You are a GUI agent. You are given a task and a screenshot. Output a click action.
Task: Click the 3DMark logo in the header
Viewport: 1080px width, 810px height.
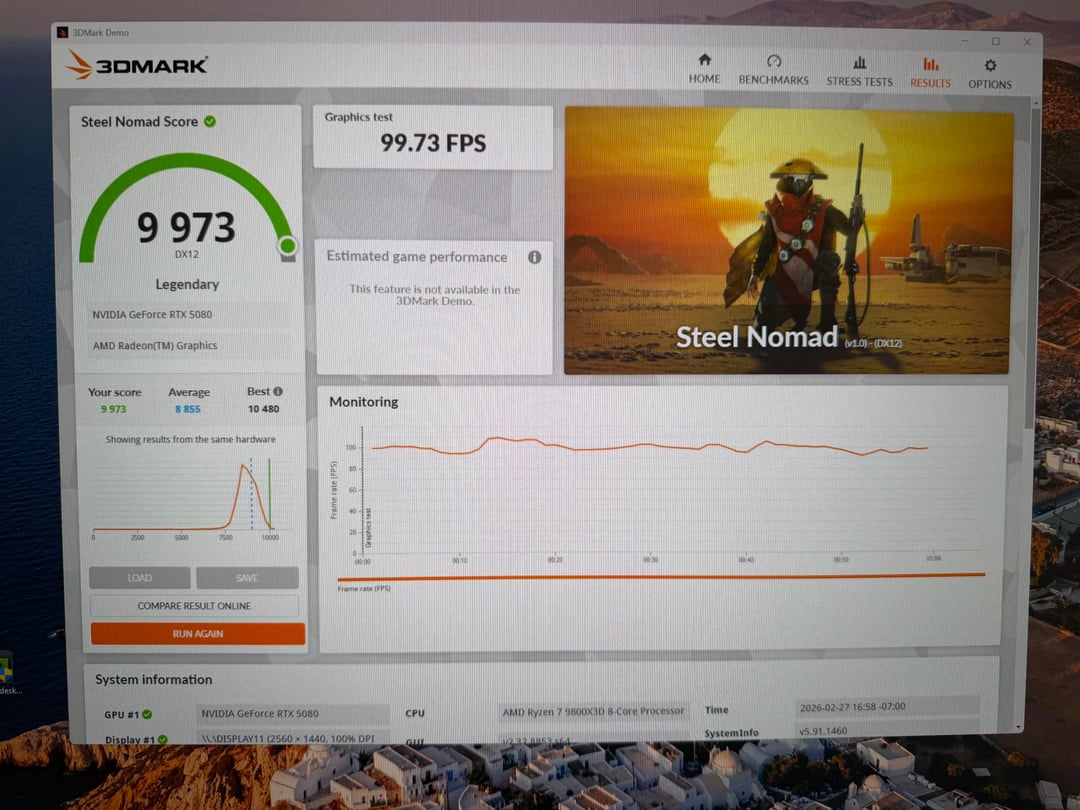tap(137, 66)
